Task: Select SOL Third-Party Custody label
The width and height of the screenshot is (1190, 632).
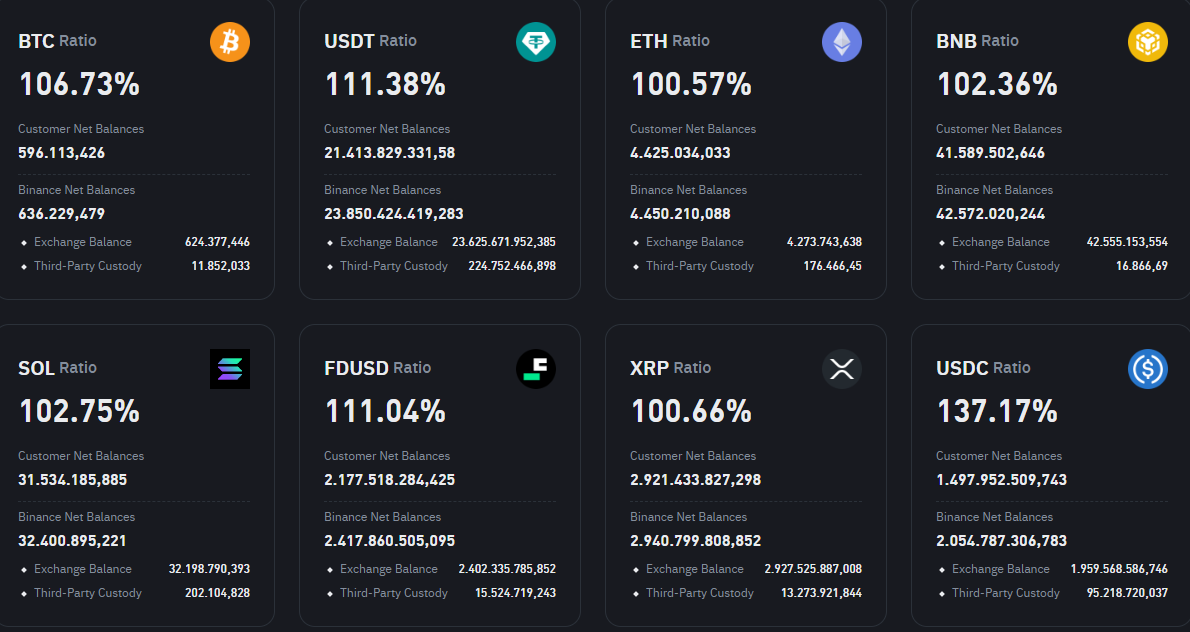Action: (x=88, y=593)
